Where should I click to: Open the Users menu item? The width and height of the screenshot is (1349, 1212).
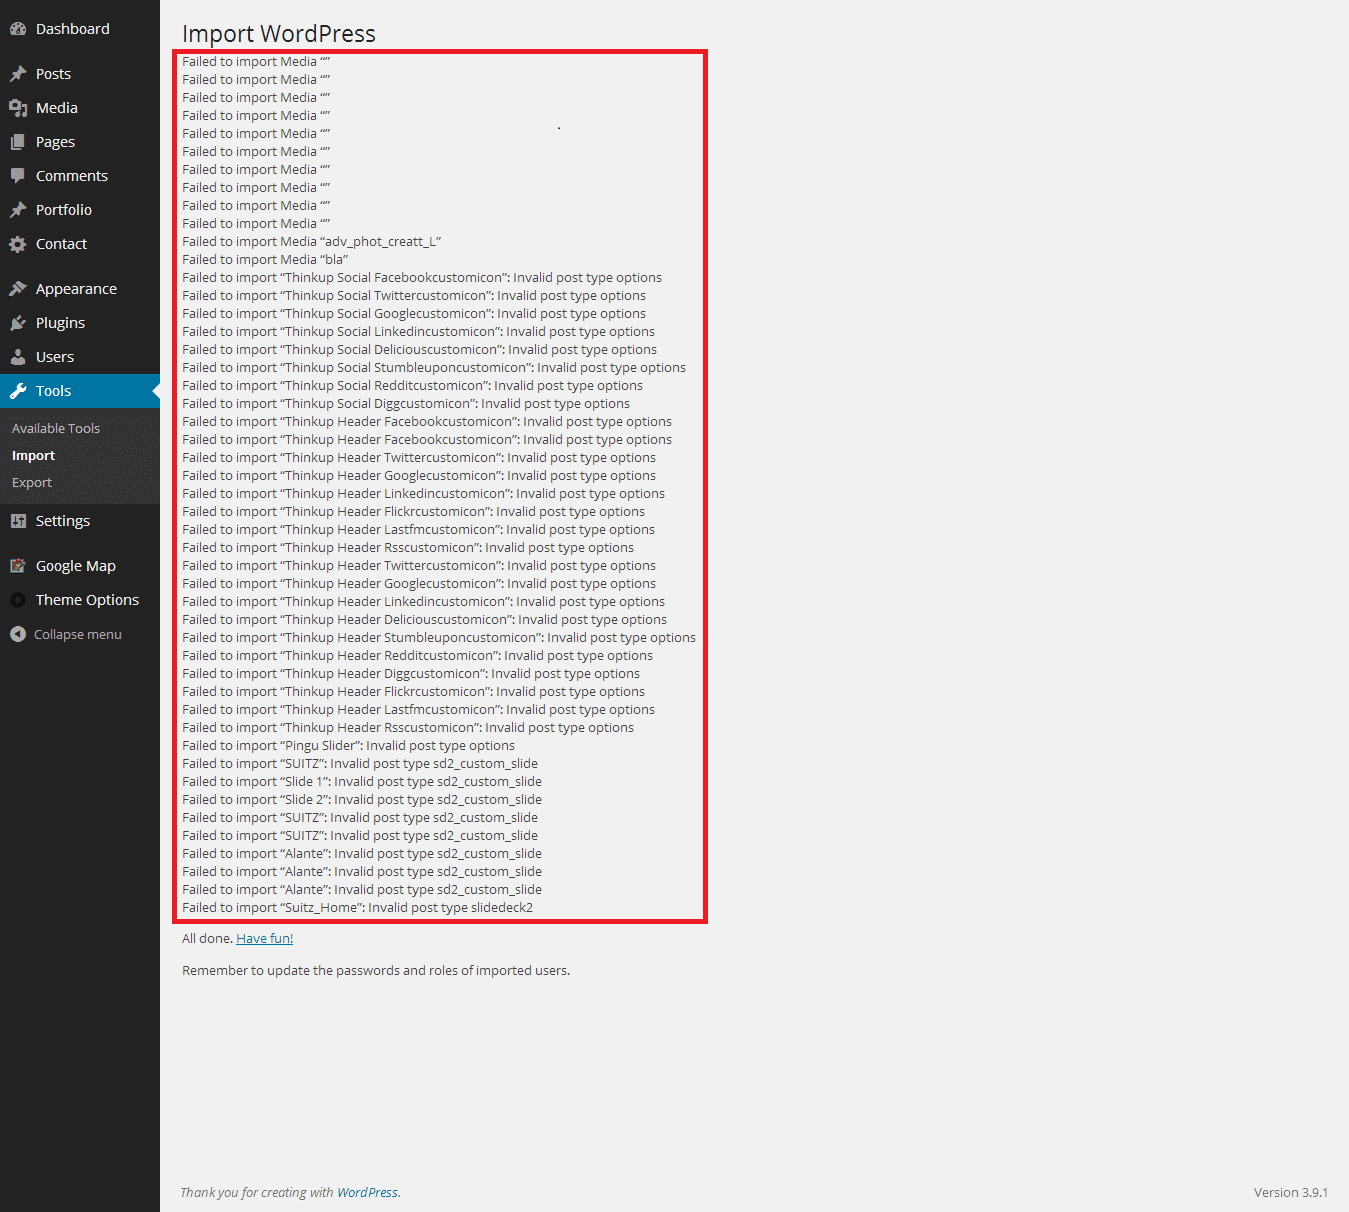pyautogui.click(x=80, y=357)
